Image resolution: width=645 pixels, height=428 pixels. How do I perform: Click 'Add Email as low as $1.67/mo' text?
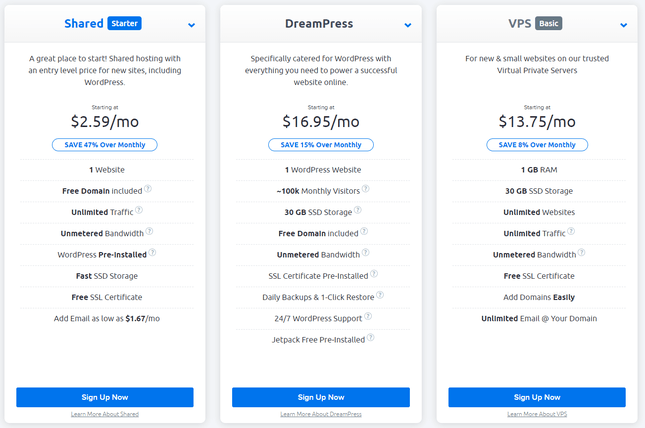[x=107, y=319]
